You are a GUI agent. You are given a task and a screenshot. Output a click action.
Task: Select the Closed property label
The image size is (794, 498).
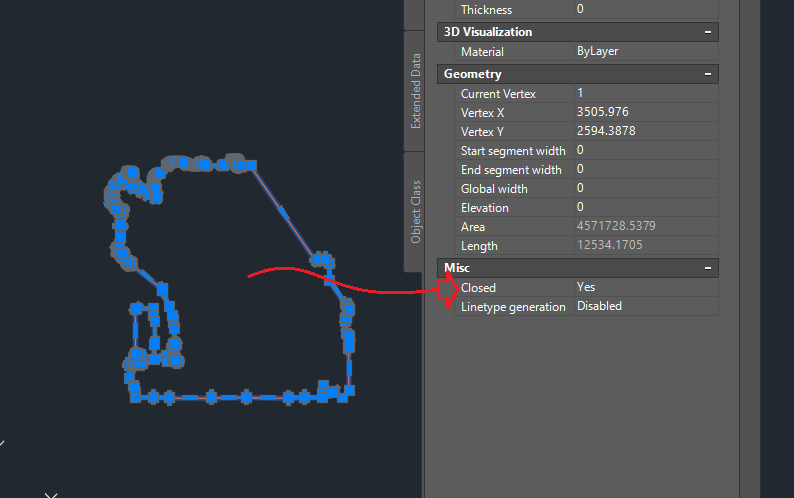tap(478, 288)
